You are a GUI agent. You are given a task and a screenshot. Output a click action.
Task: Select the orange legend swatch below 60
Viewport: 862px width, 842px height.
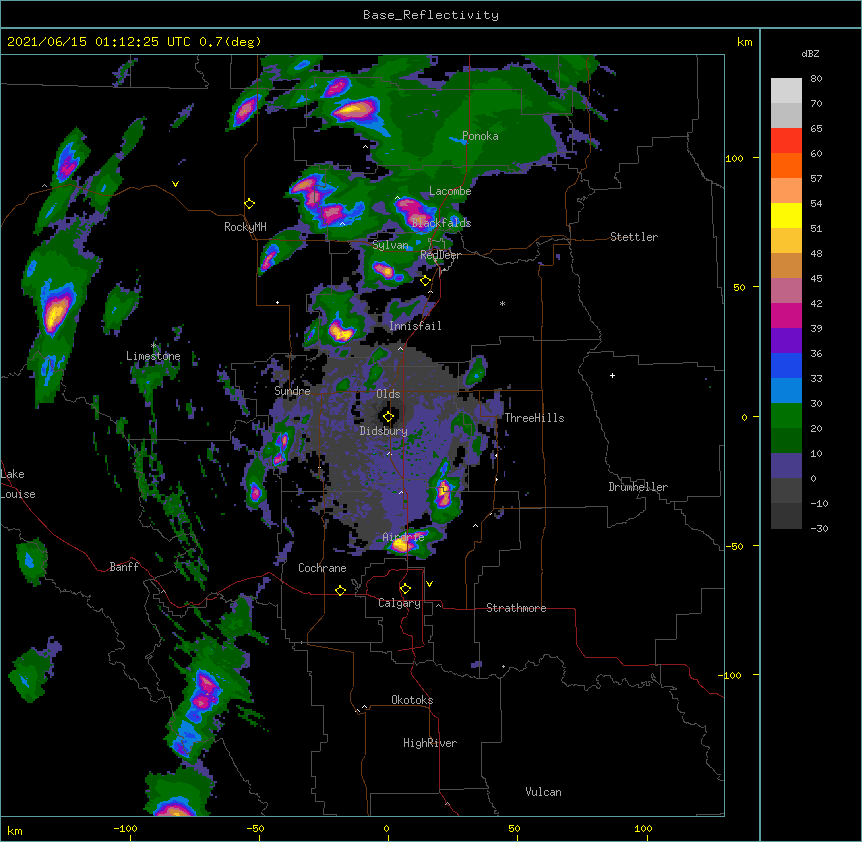tap(786, 165)
